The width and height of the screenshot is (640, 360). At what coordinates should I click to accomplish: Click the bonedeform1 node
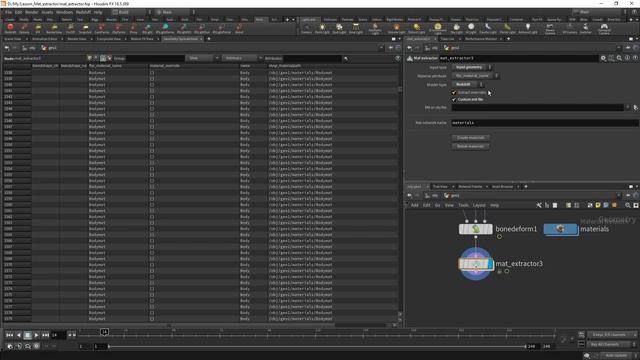[476, 229]
